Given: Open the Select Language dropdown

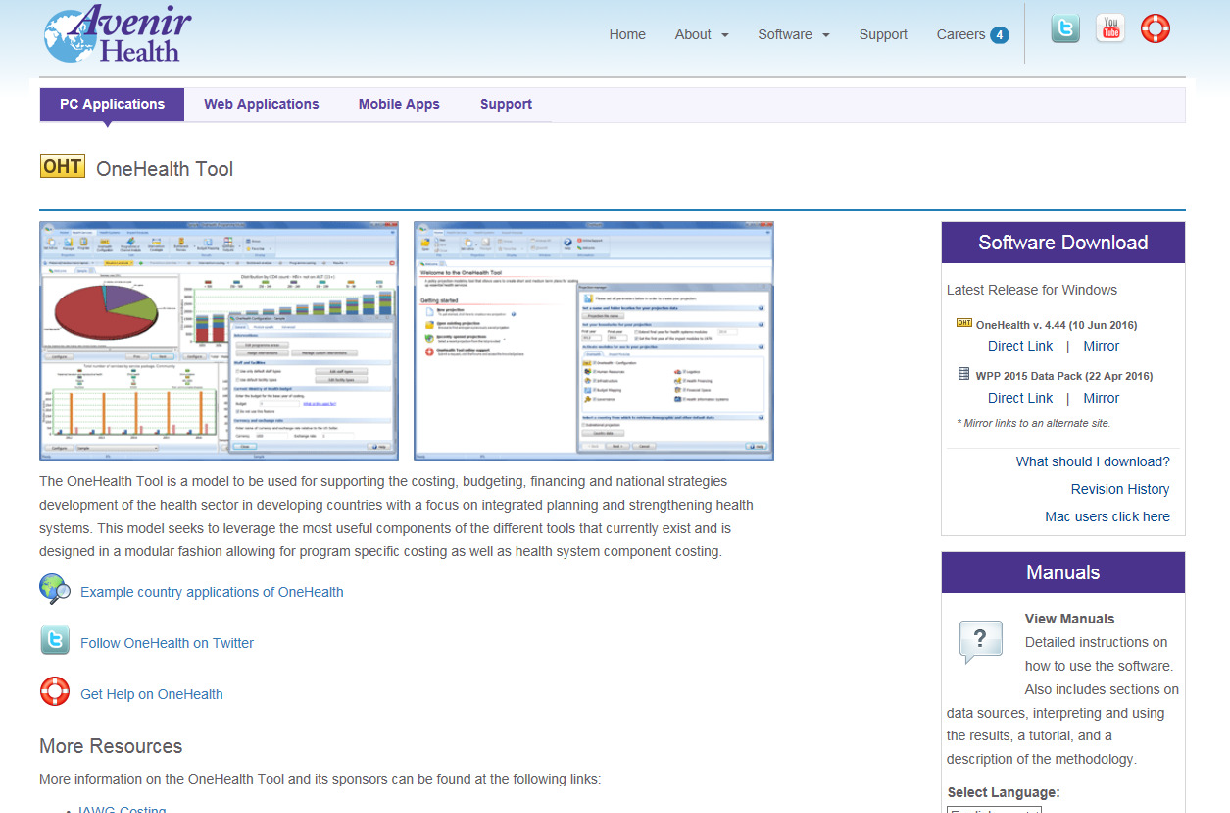Looking at the screenshot, I should [994, 808].
